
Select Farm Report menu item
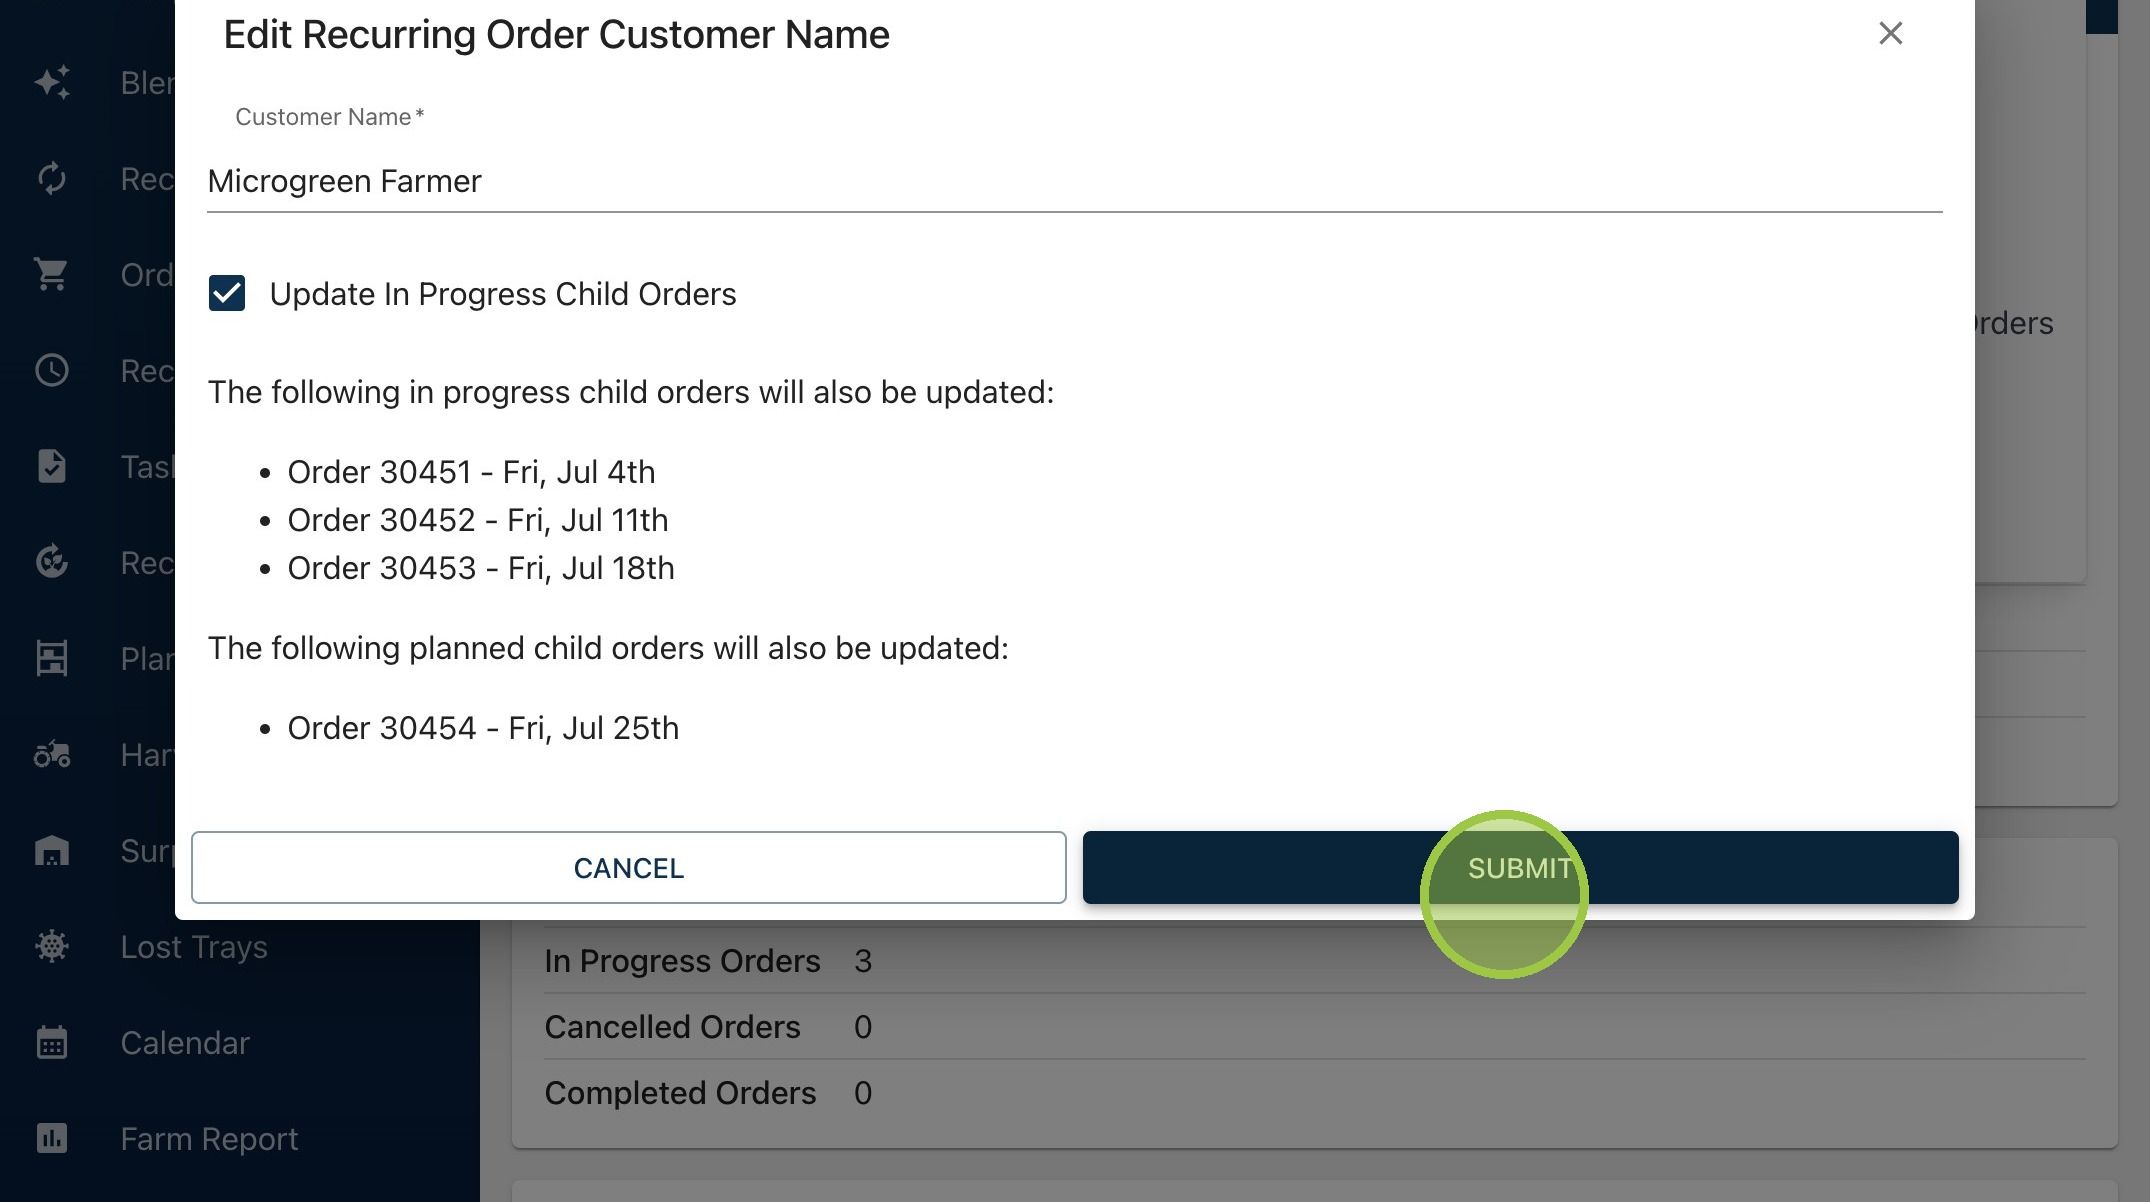tap(209, 1139)
